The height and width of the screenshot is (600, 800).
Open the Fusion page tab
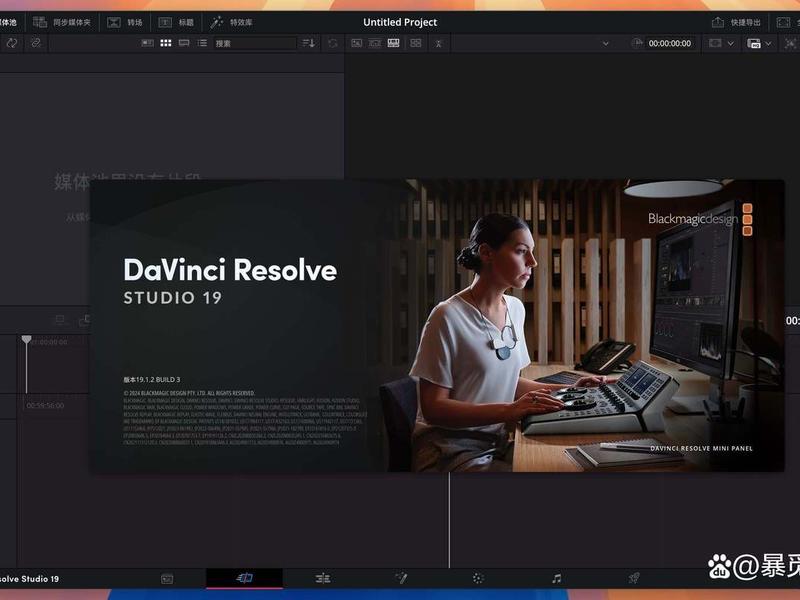[401, 578]
